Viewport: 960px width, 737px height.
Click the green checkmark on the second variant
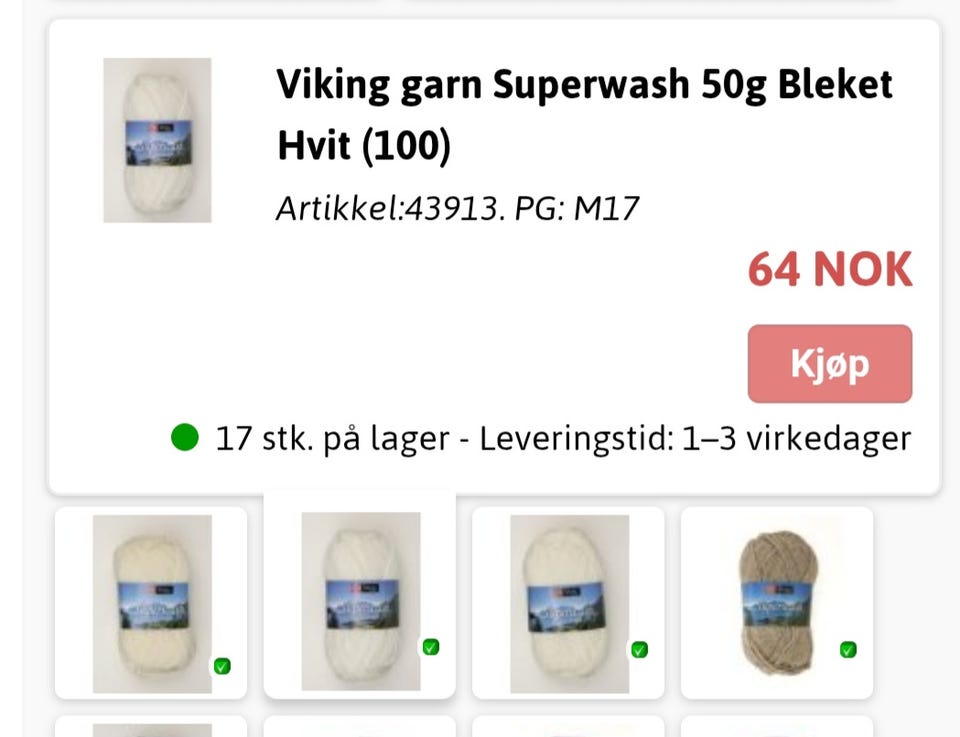430,647
